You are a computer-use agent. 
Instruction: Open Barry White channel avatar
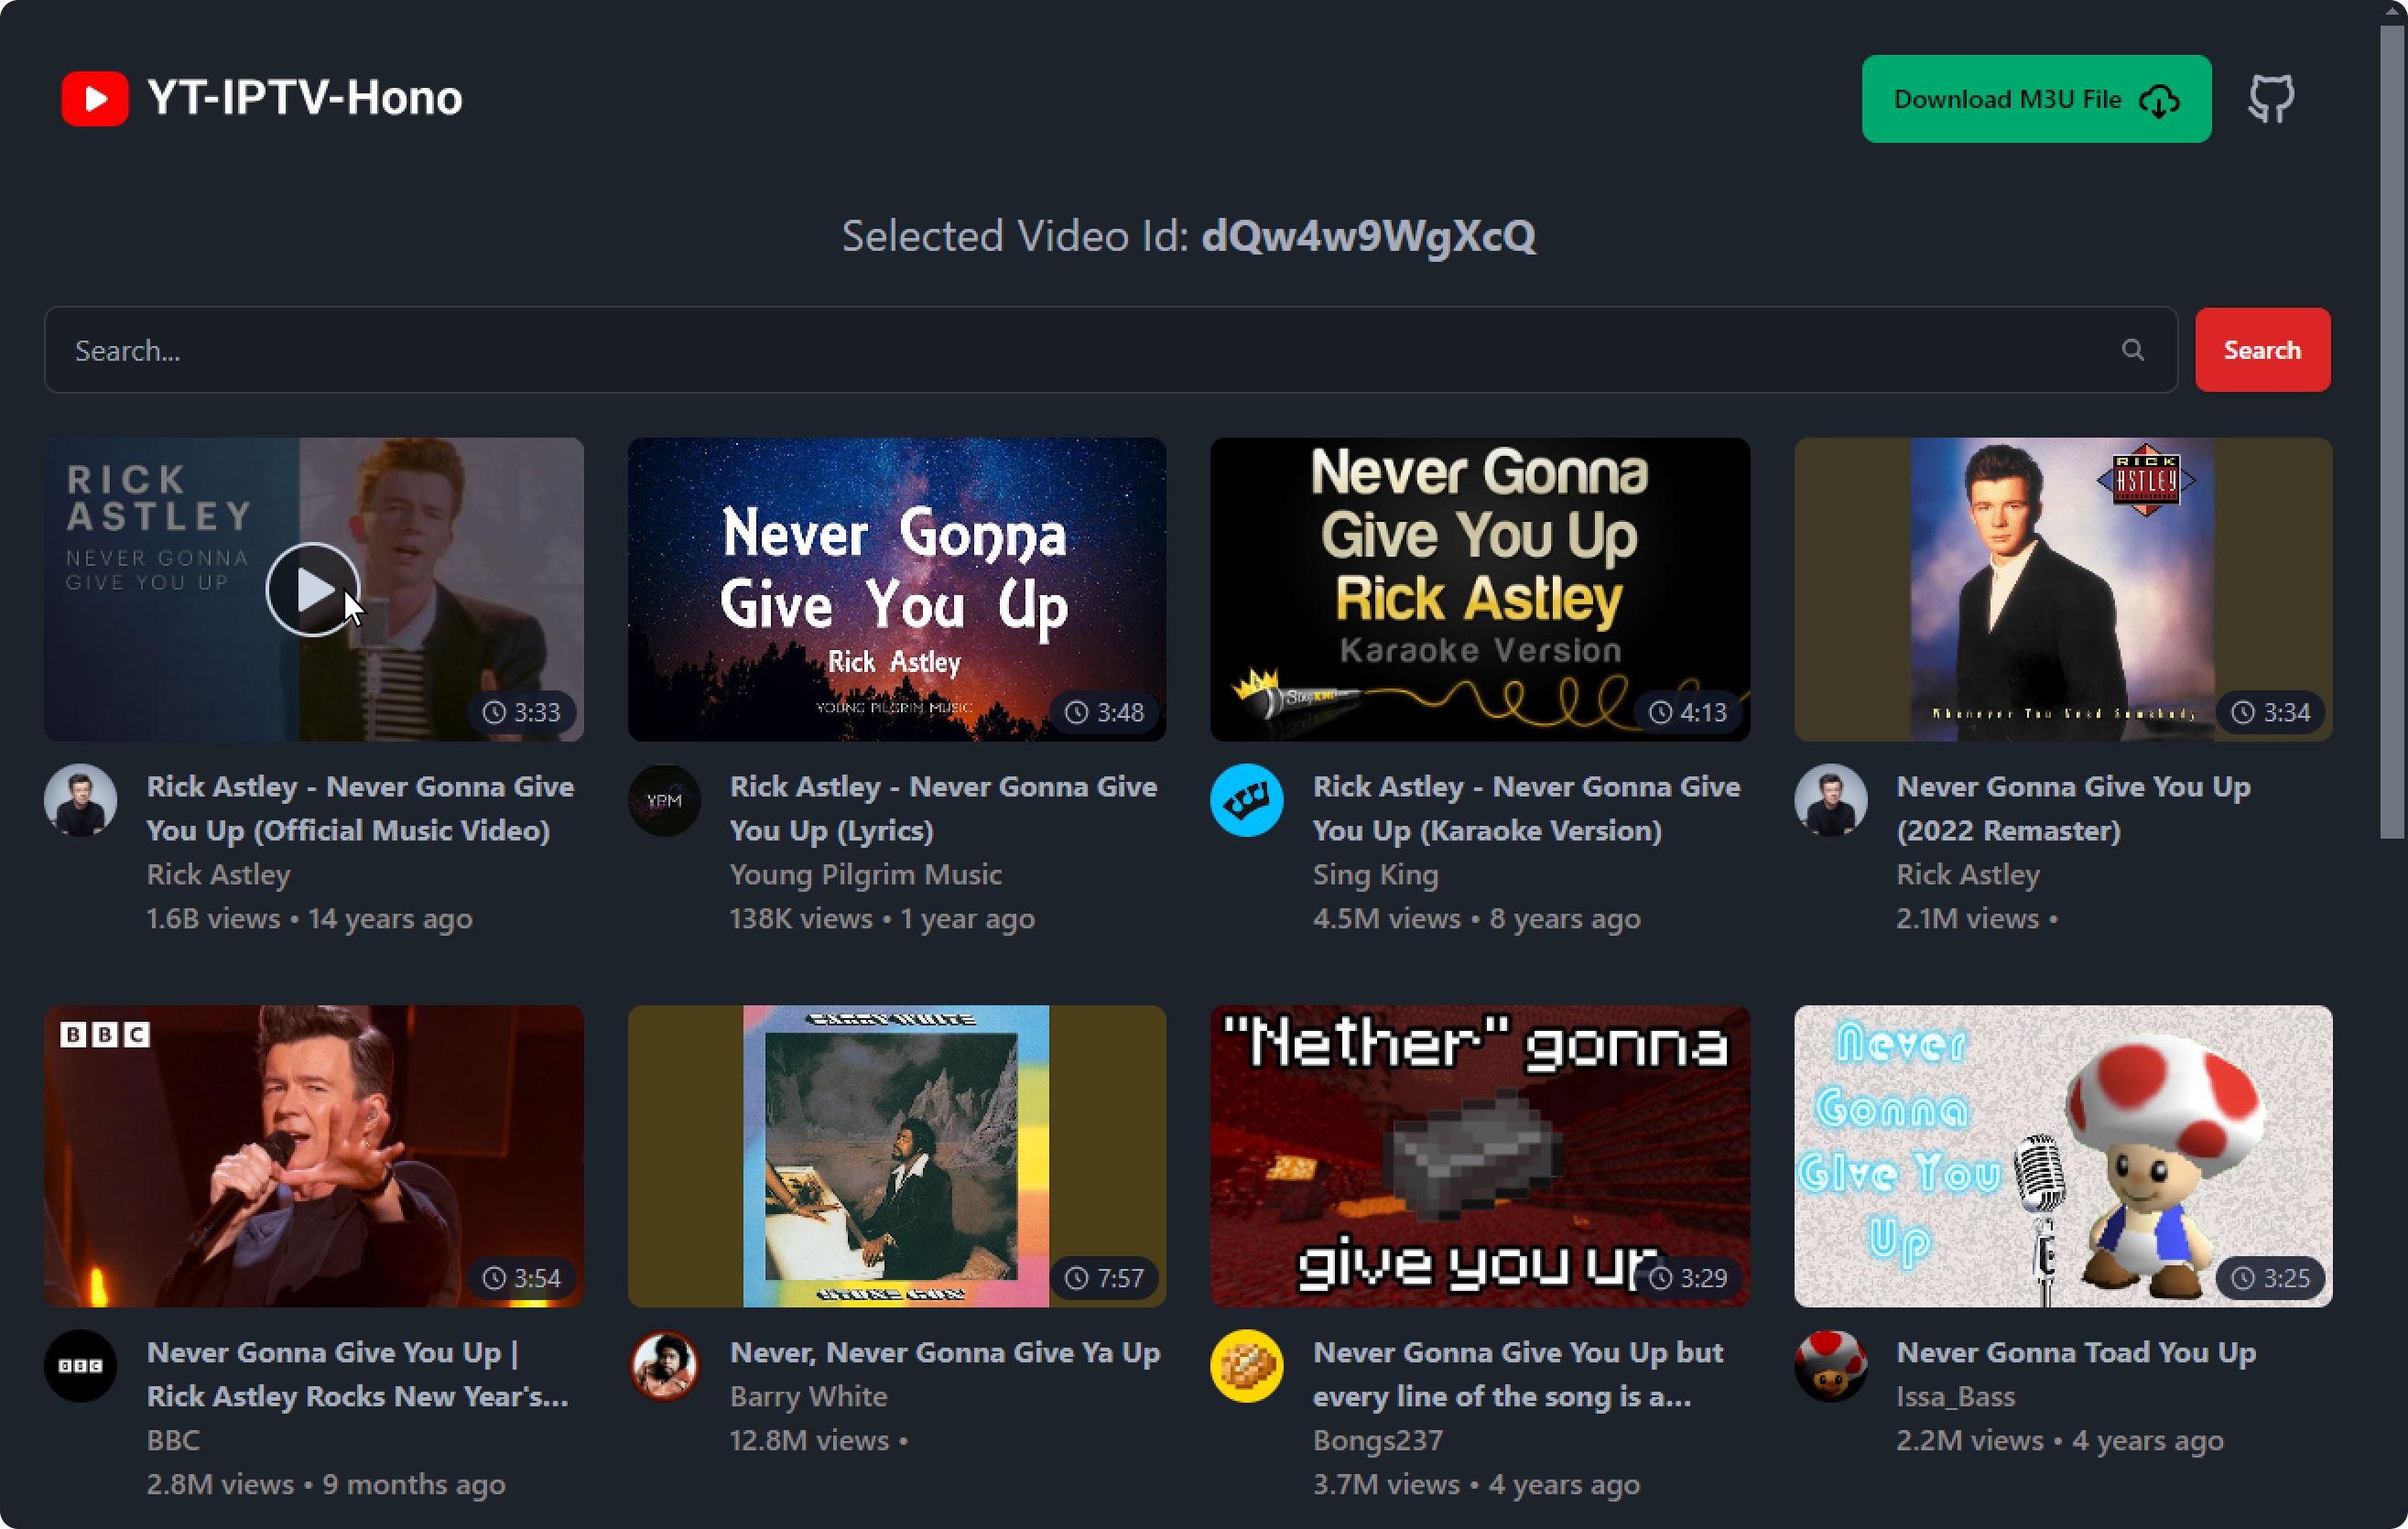click(664, 1365)
